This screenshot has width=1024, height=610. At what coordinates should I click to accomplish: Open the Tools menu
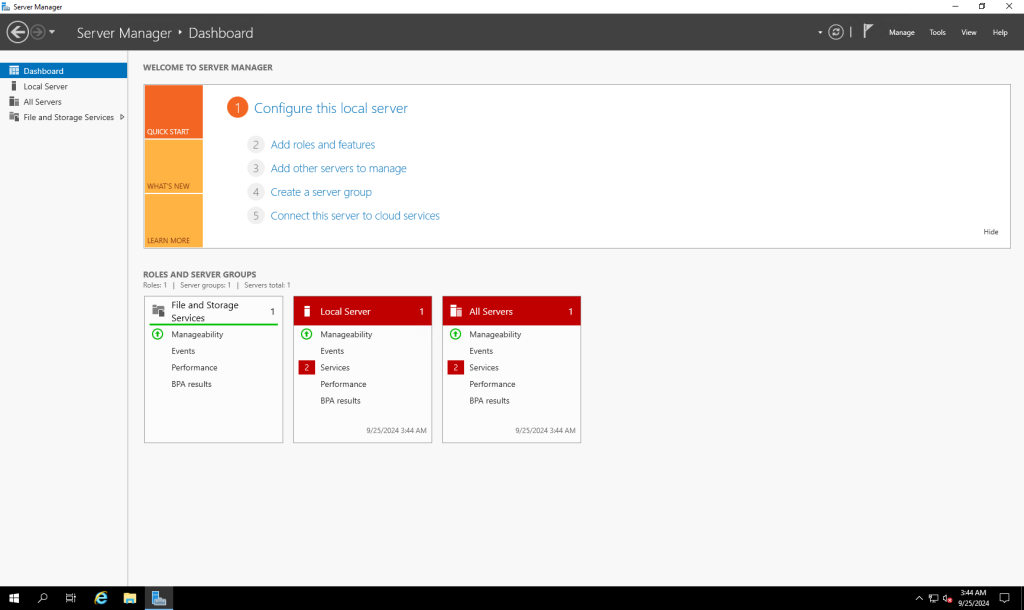(x=937, y=32)
